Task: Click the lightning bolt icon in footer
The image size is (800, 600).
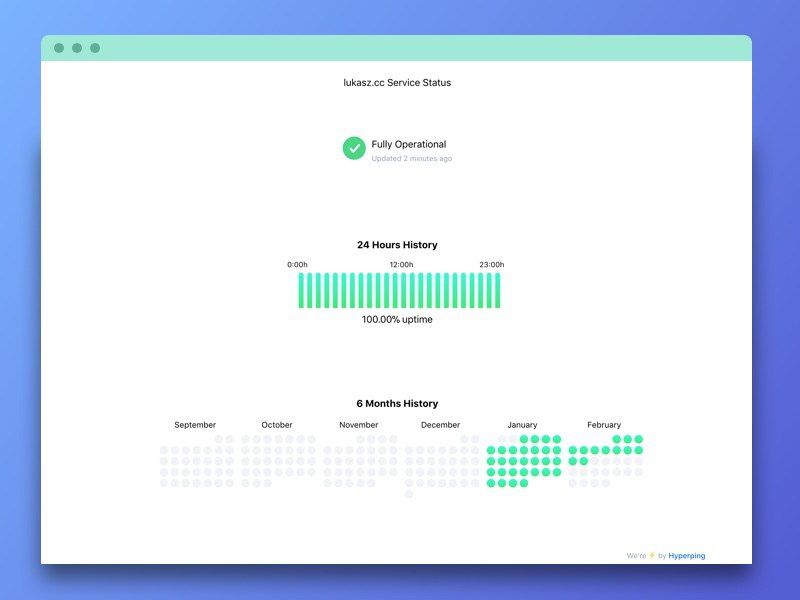Action: click(652, 555)
